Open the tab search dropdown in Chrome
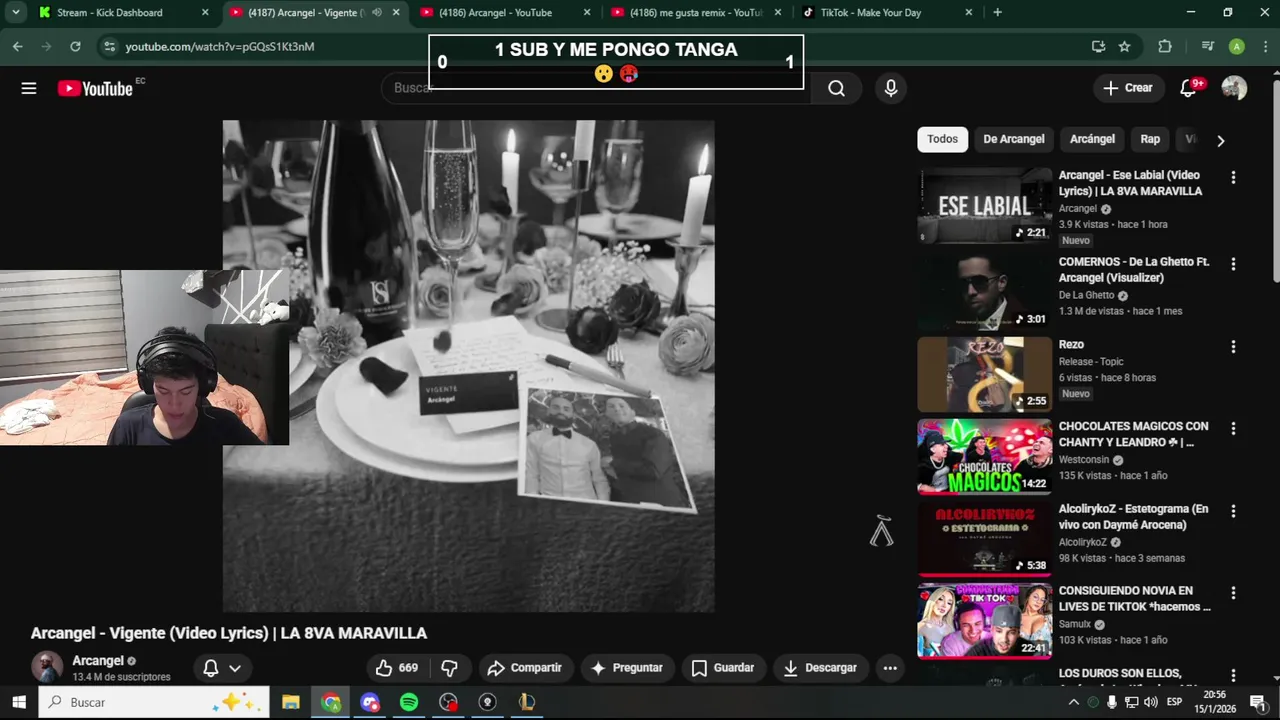The image size is (1280, 720). [16, 12]
